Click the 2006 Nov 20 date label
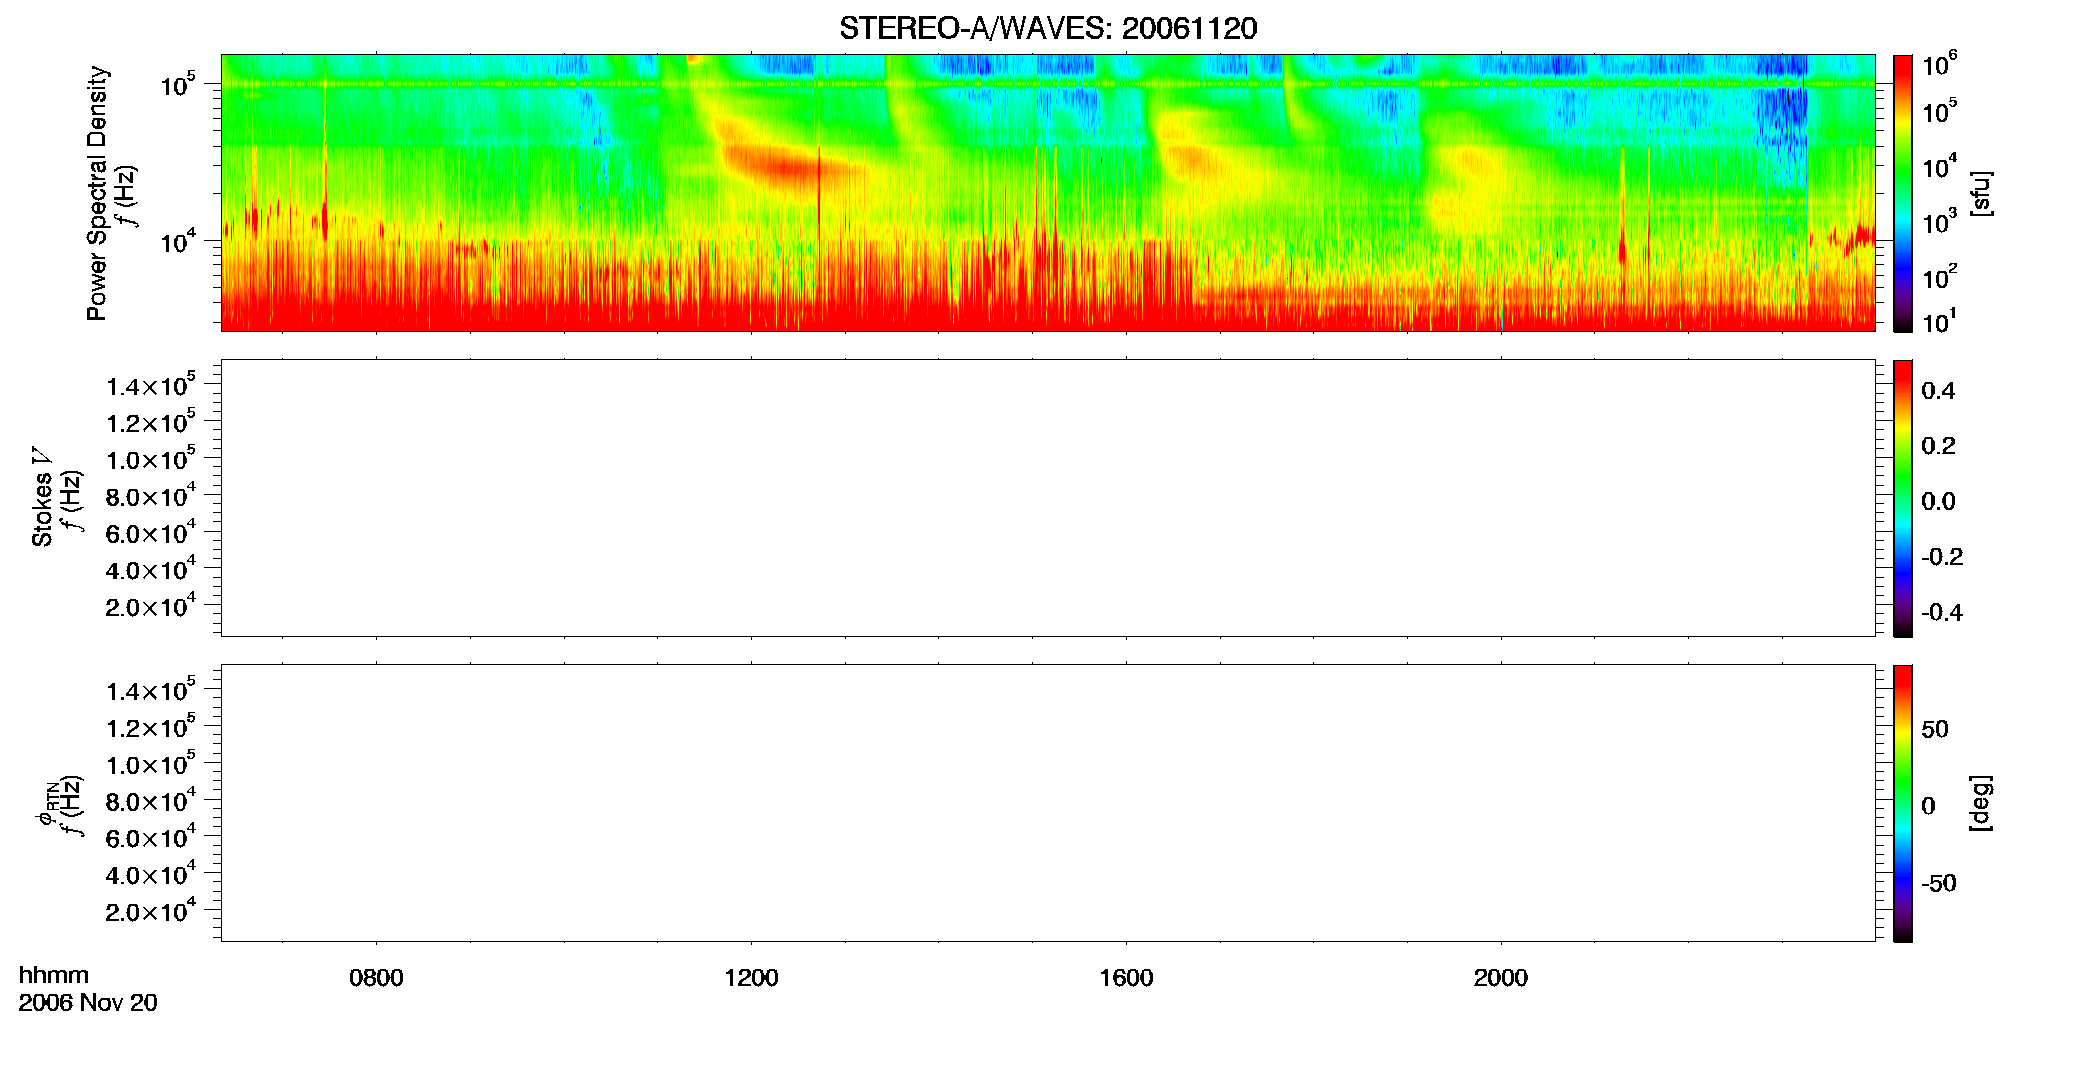Viewport: 2096px width, 1080px height. [88, 1003]
